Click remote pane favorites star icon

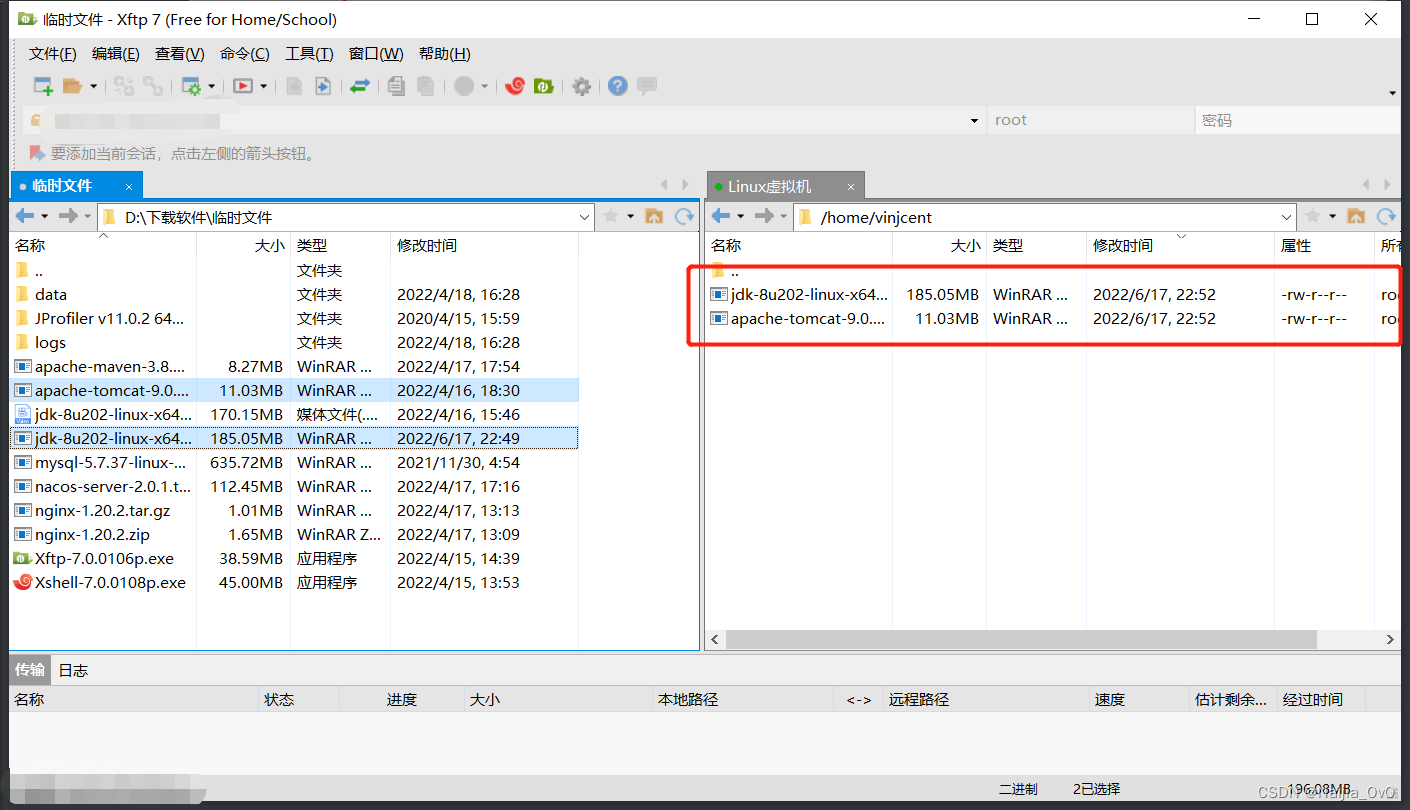1313,216
